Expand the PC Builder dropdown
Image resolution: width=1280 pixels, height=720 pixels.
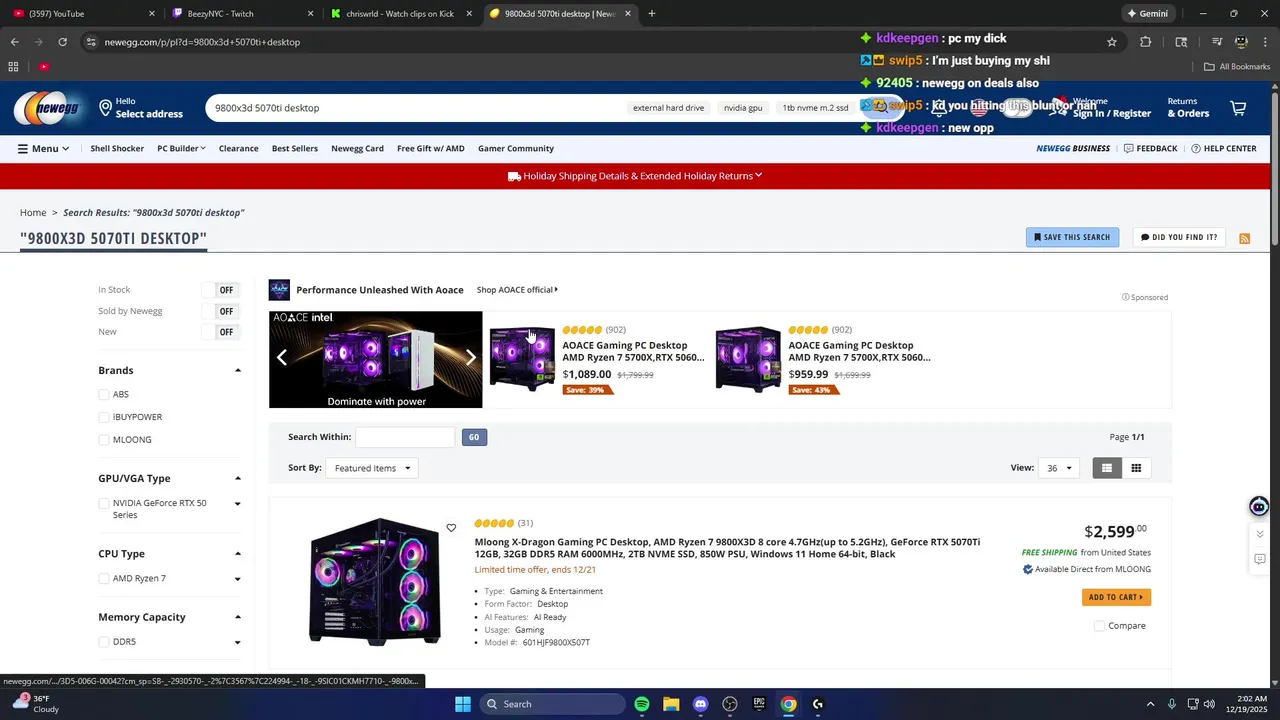pos(181,148)
